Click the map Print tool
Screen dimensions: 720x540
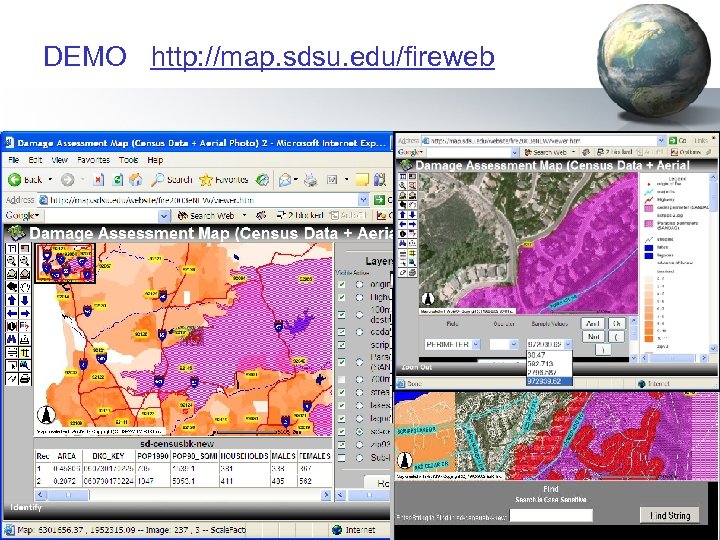[24, 379]
